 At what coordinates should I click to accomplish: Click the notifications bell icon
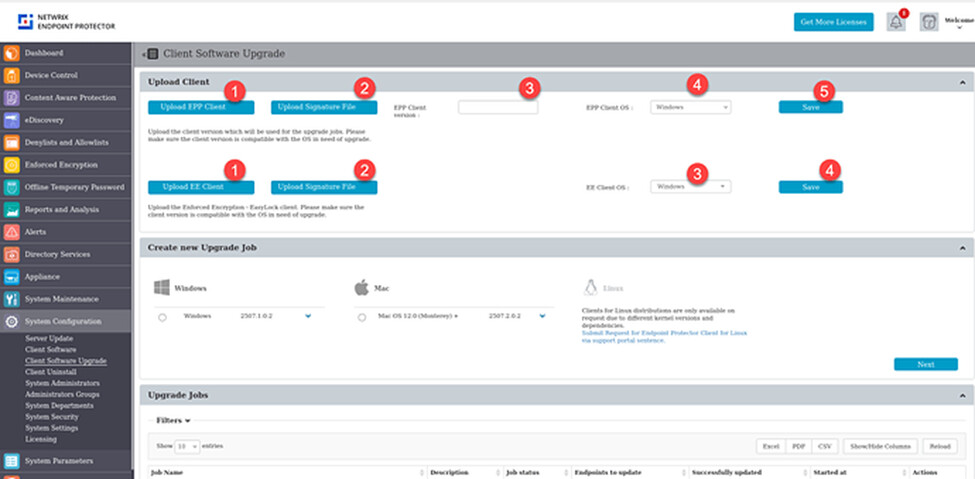point(896,22)
